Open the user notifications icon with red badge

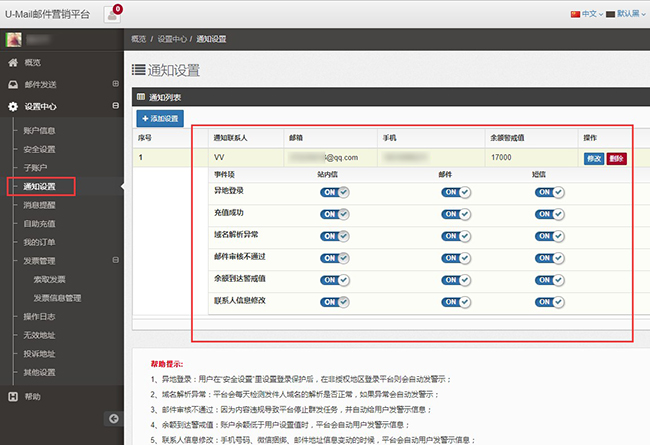click(x=112, y=15)
